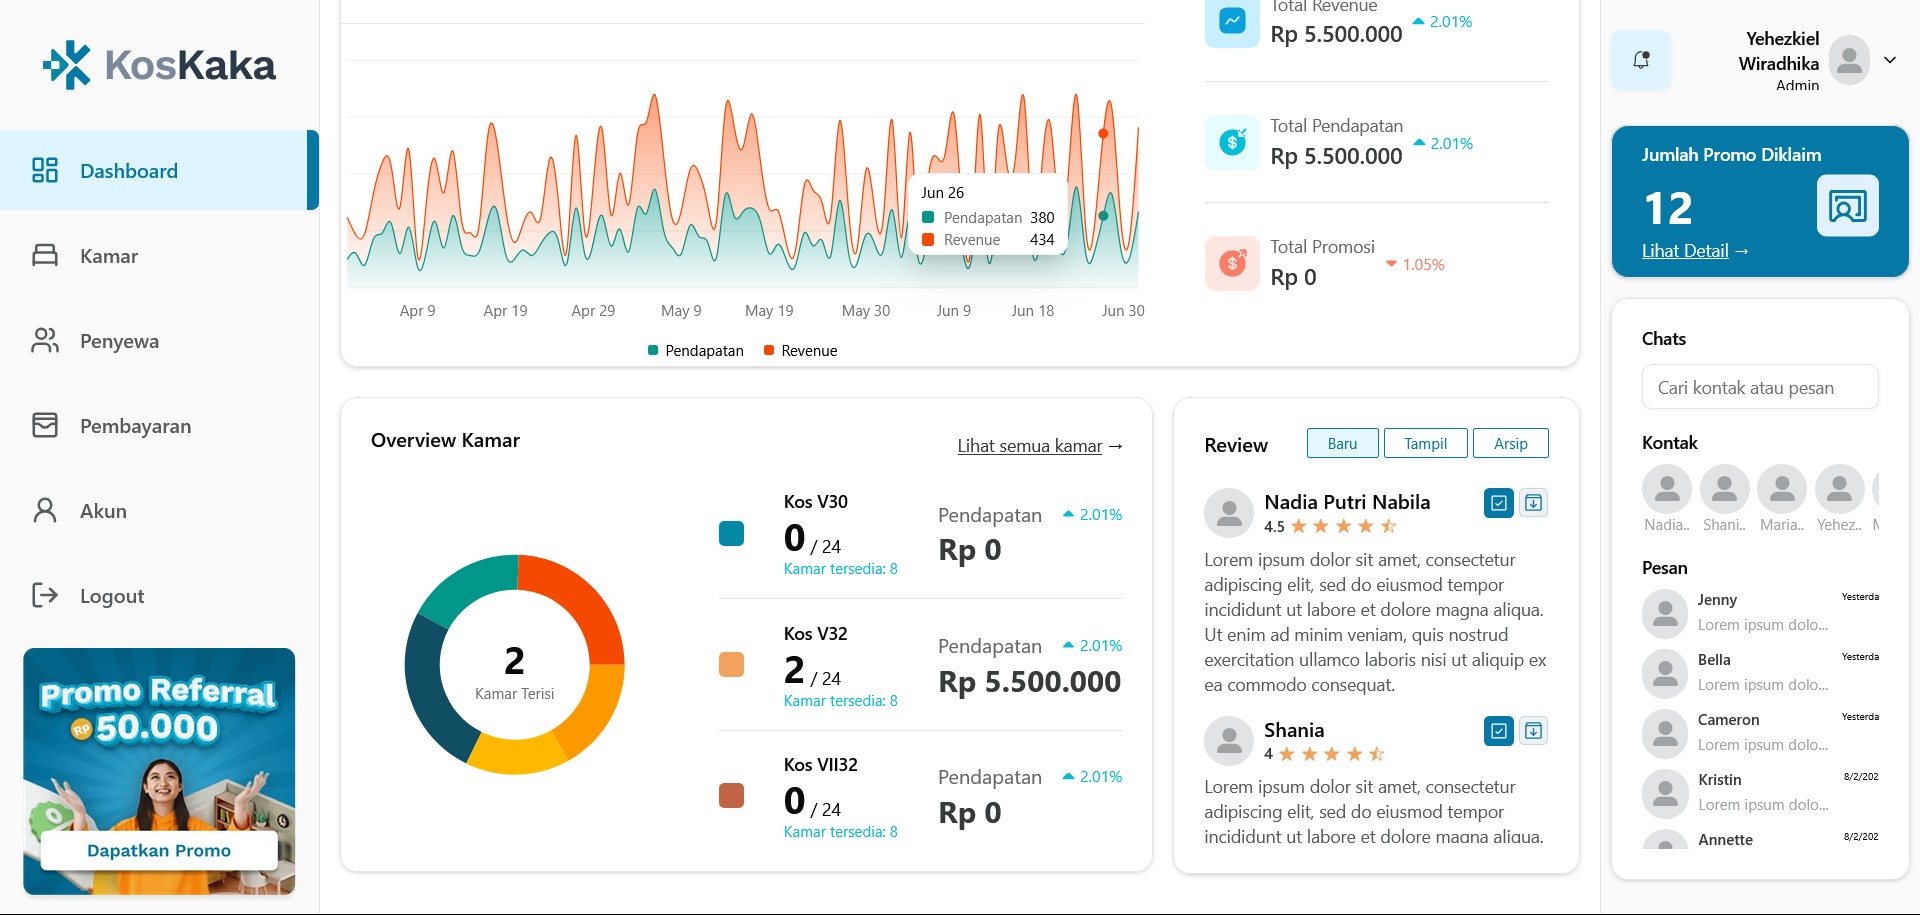Toggle Revenue series in chart legend
This screenshot has width=1920, height=915.
click(x=800, y=351)
